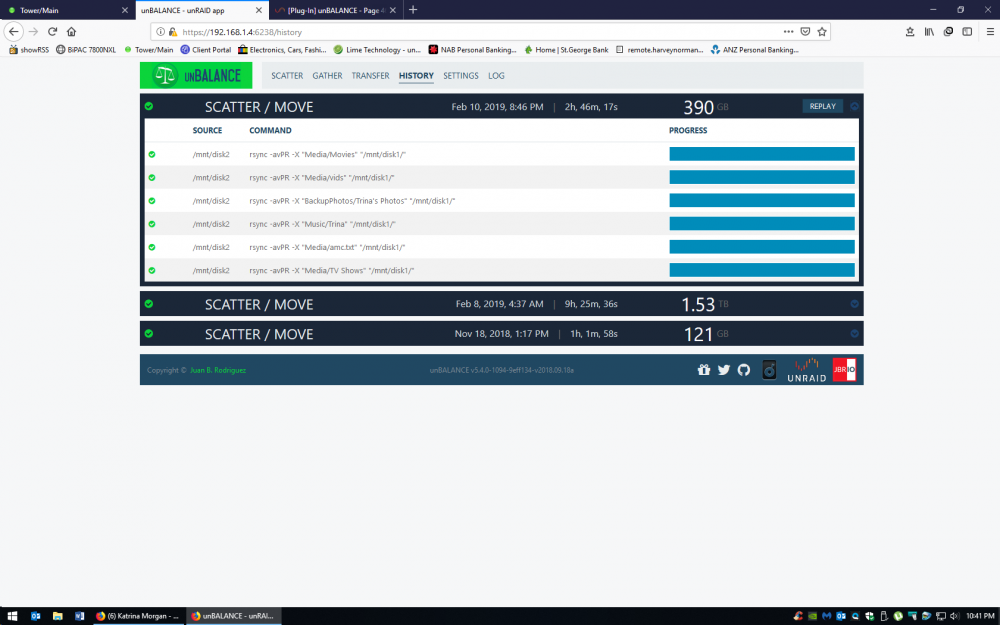
Task: Open ANZ Personal Banking bookmark
Action: pos(754,50)
